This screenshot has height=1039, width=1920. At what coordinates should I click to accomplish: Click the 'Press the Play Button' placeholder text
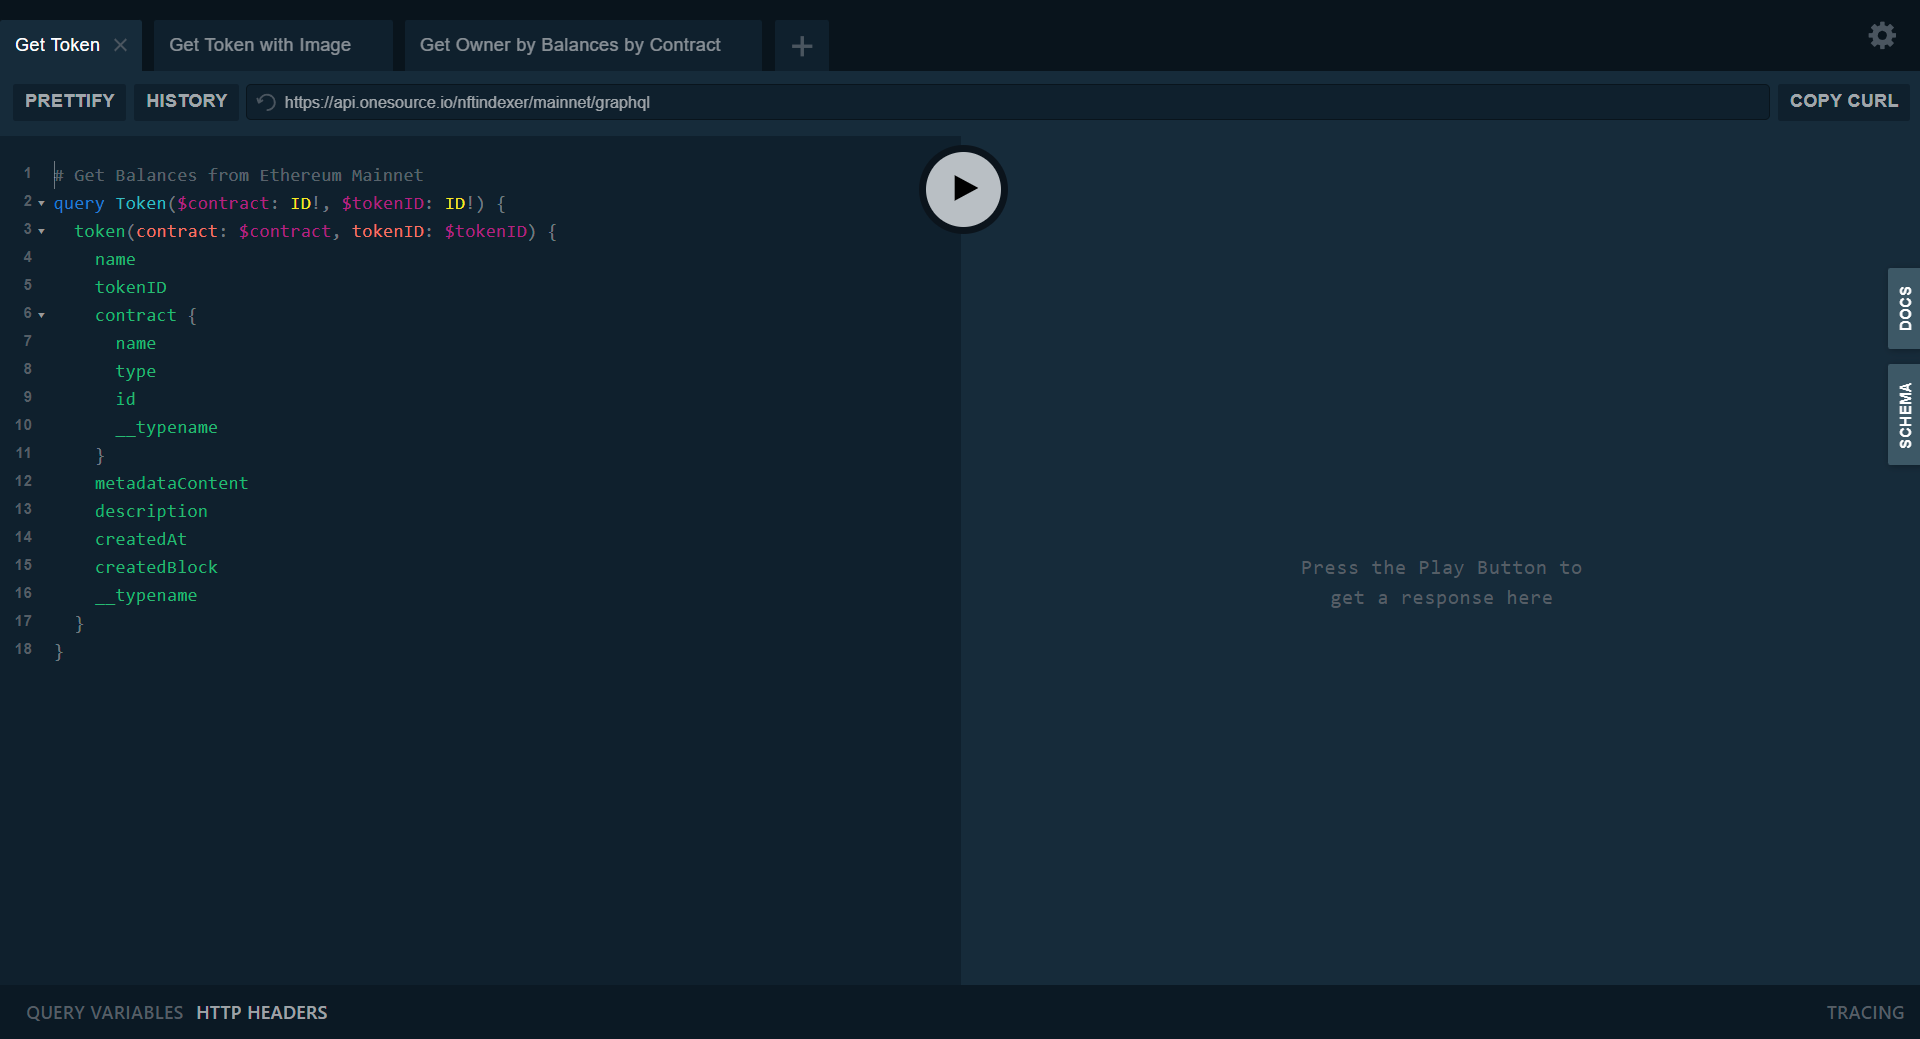point(1441,582)
